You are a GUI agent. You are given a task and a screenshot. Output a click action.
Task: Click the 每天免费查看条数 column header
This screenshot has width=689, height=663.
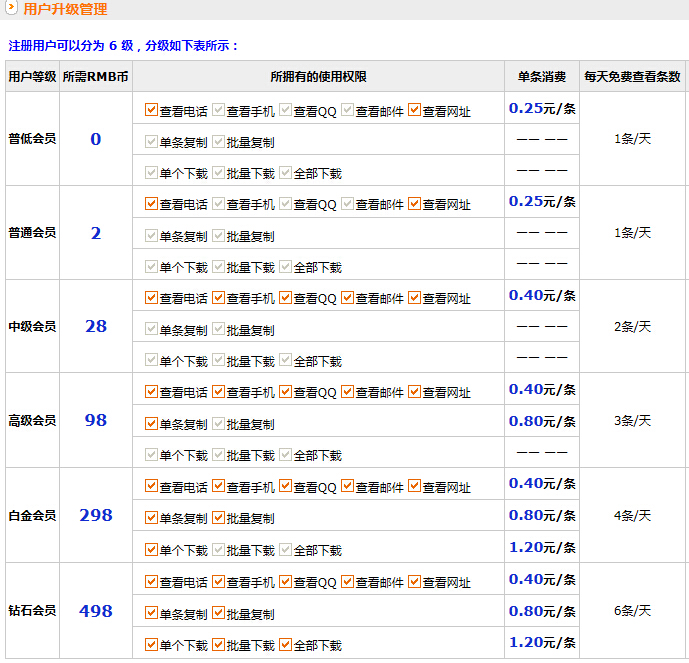[632, 77]
